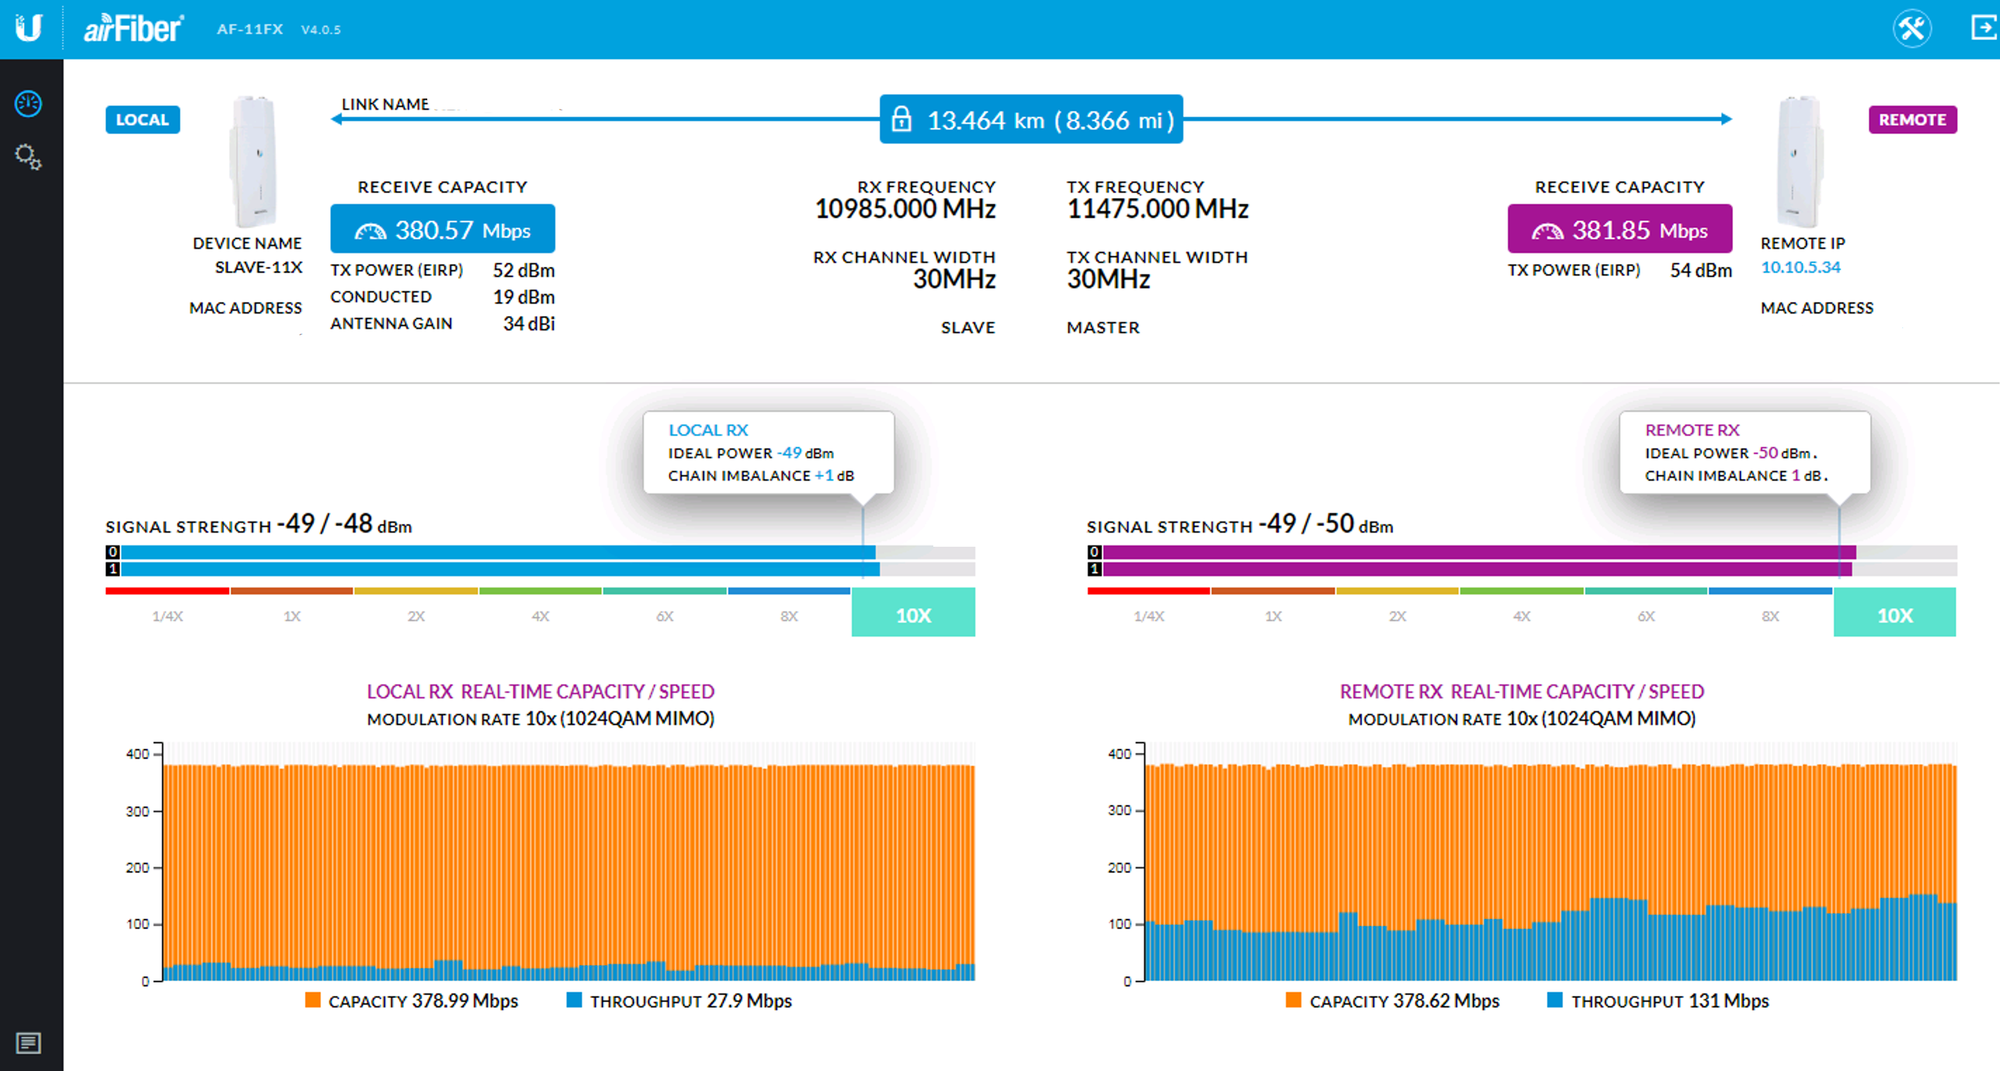The height and width of the screenshot is (1071, 2000).
Task: Click the remote Capacity legend orange swatch
Action: [x=1294, y=1000]
